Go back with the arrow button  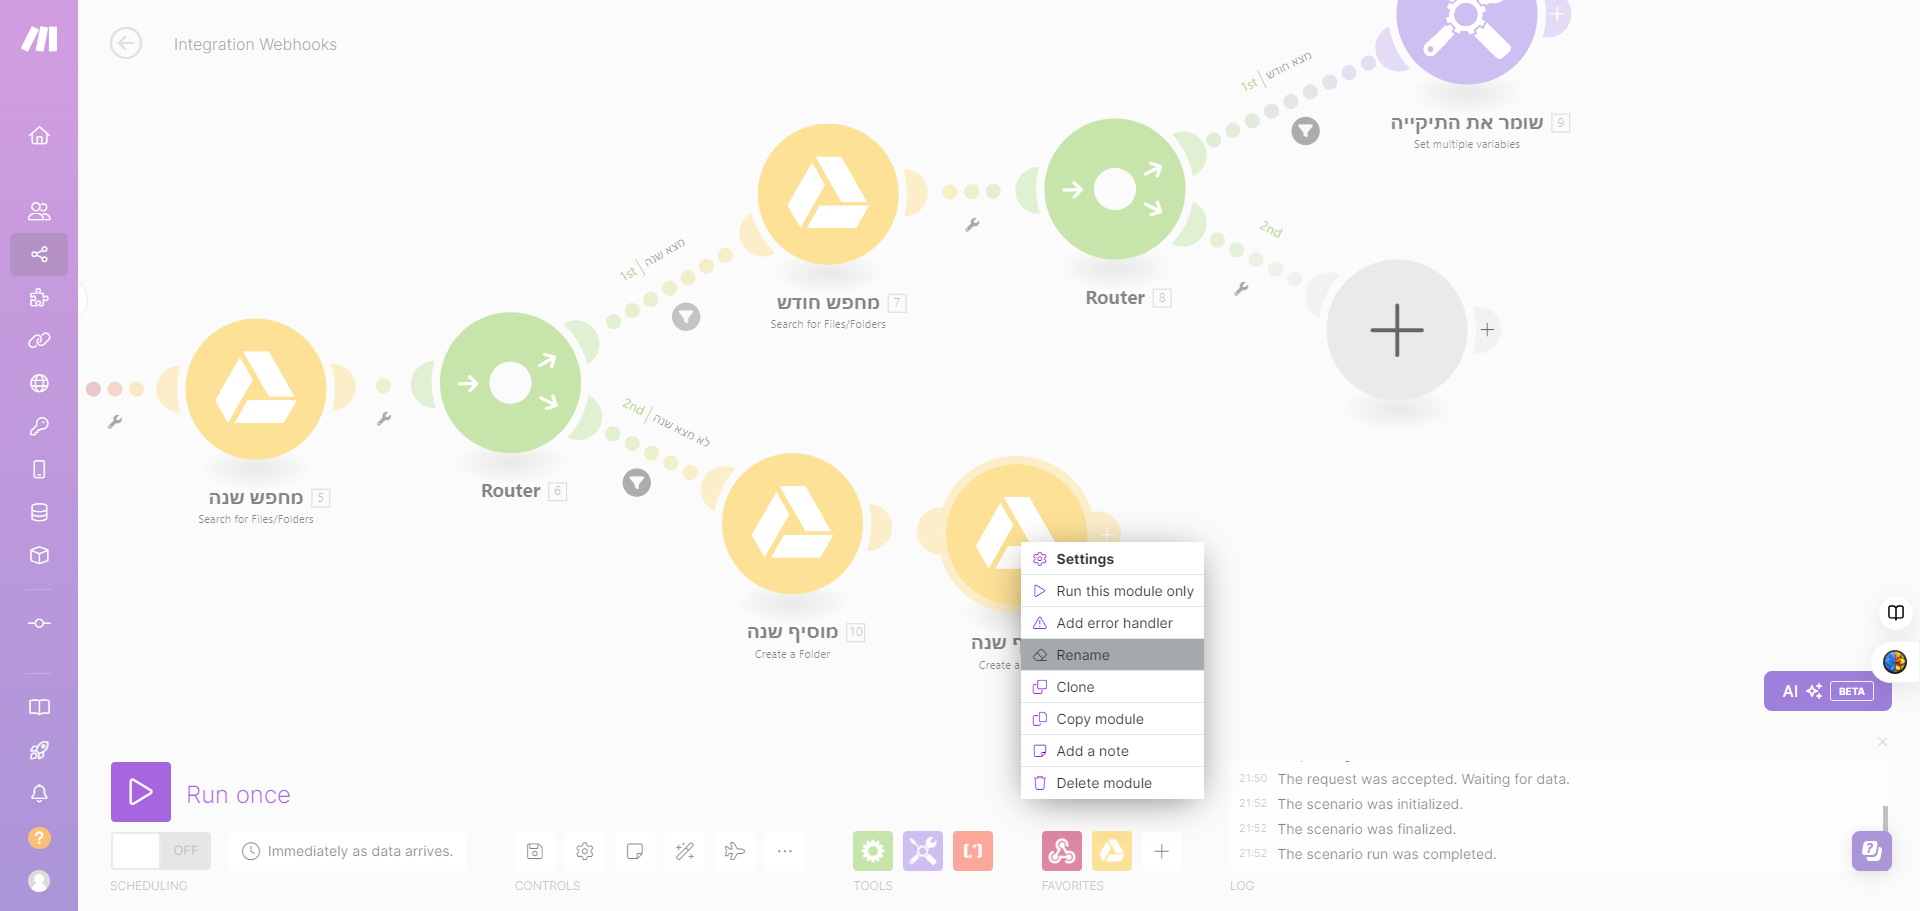tap(126, 43)
